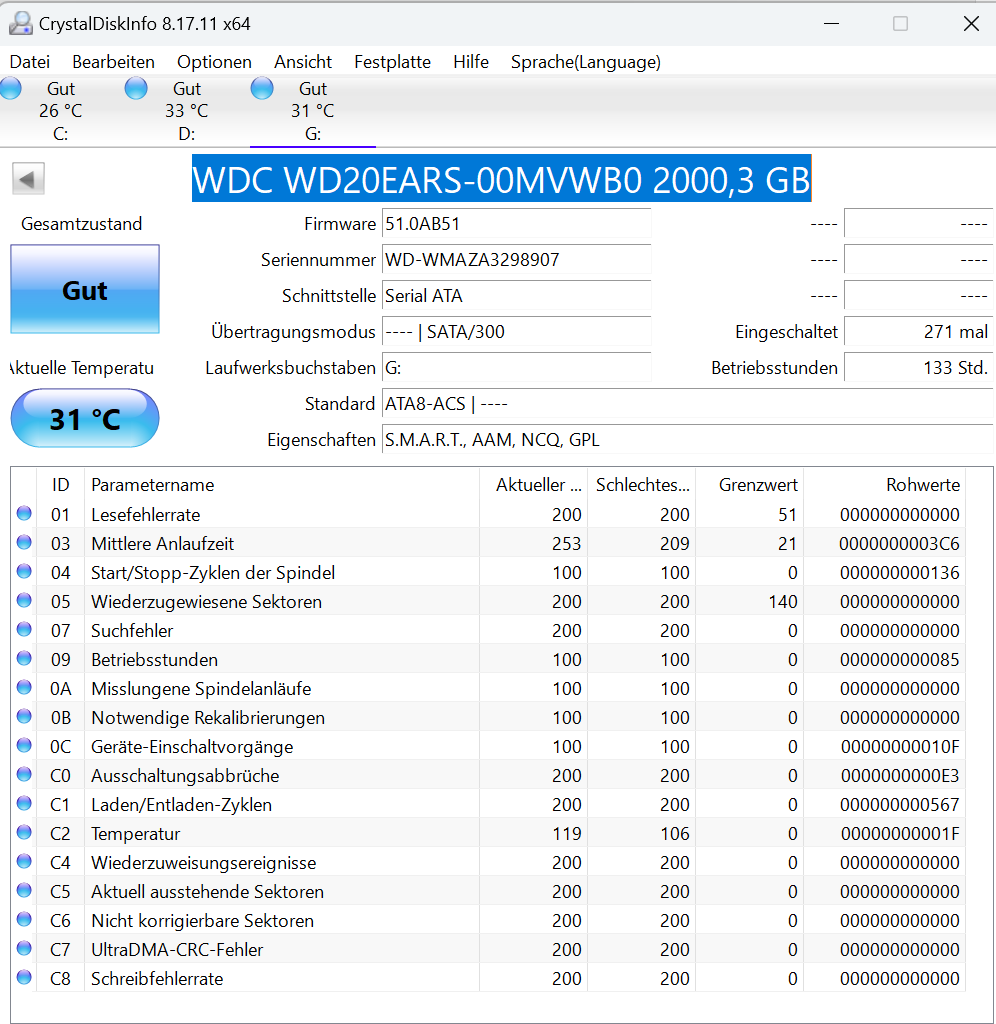
Task: Click the Gut overall health status button
Action: pos(85,289)
